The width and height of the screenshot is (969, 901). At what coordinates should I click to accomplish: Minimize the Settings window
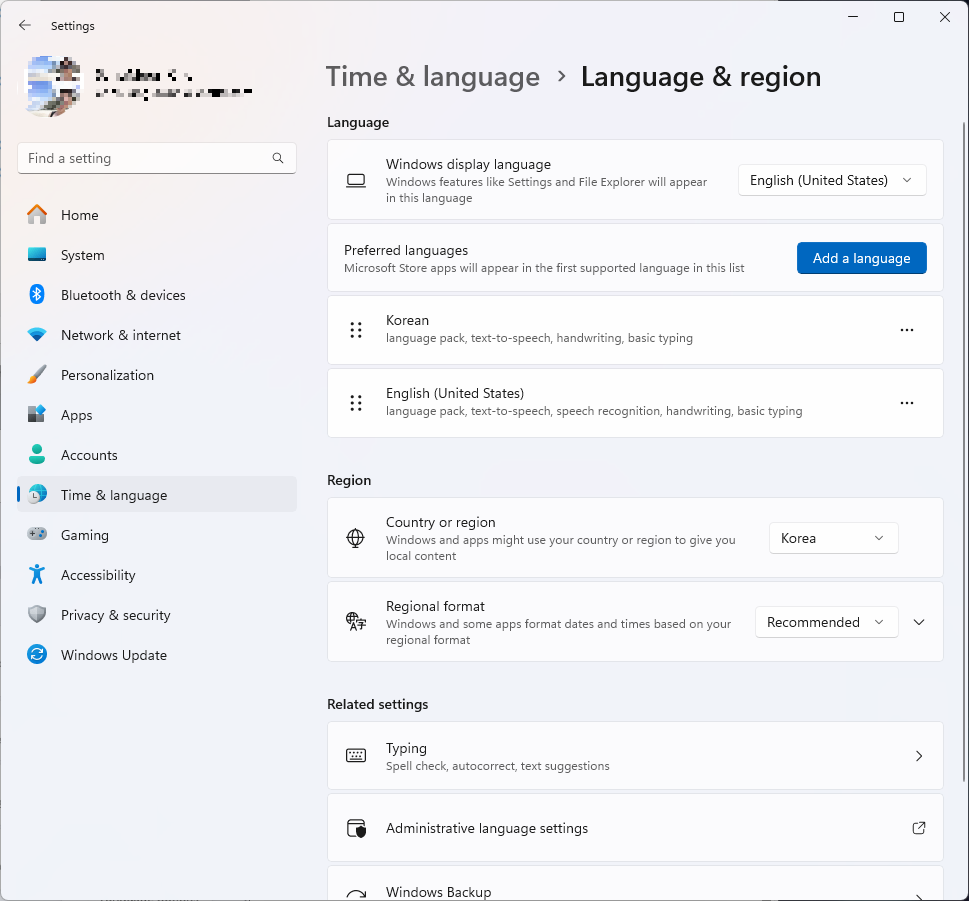click(853, 17)
